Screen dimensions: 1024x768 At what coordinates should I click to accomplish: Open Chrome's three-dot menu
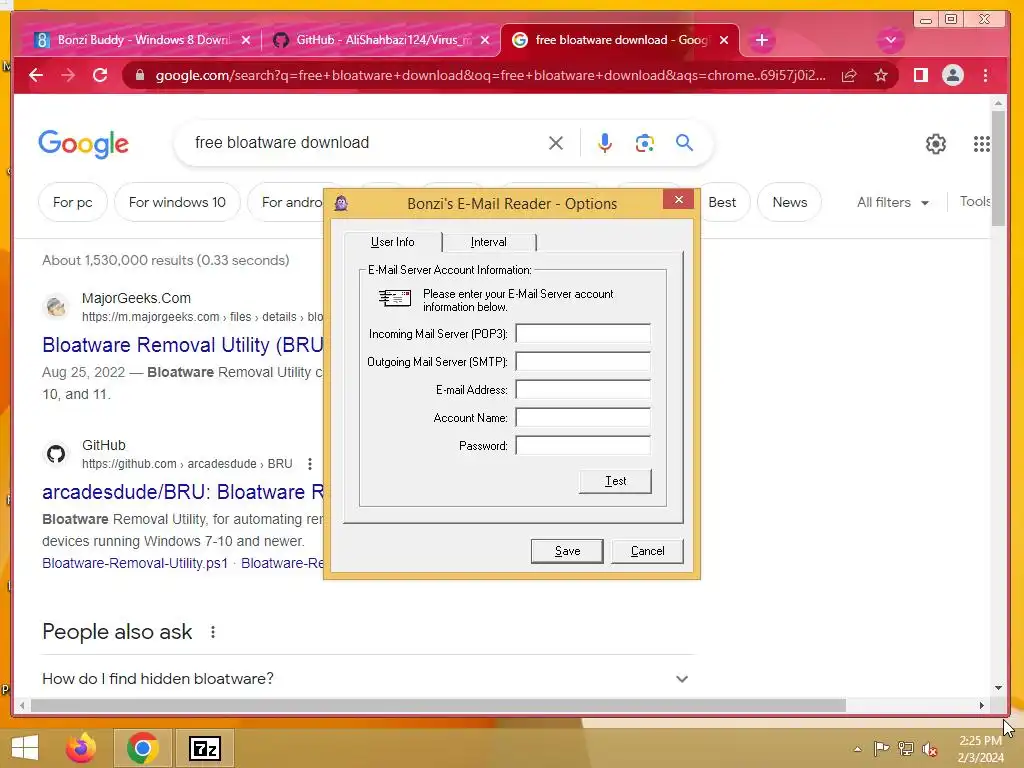(x=985, y=76)
